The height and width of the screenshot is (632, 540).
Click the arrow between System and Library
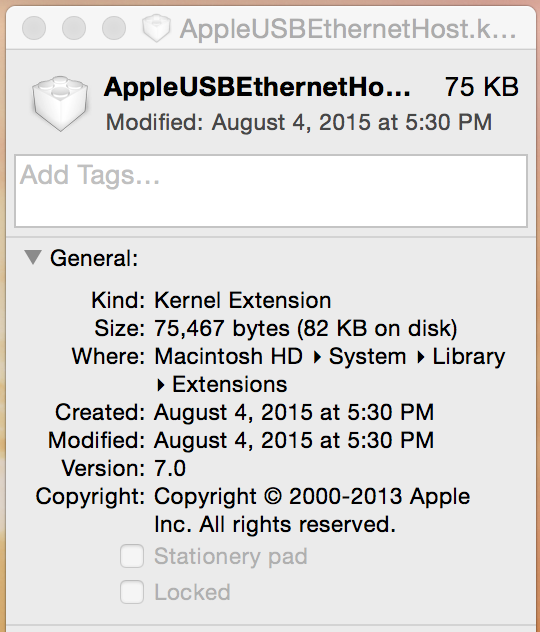[x=420, y=357]
